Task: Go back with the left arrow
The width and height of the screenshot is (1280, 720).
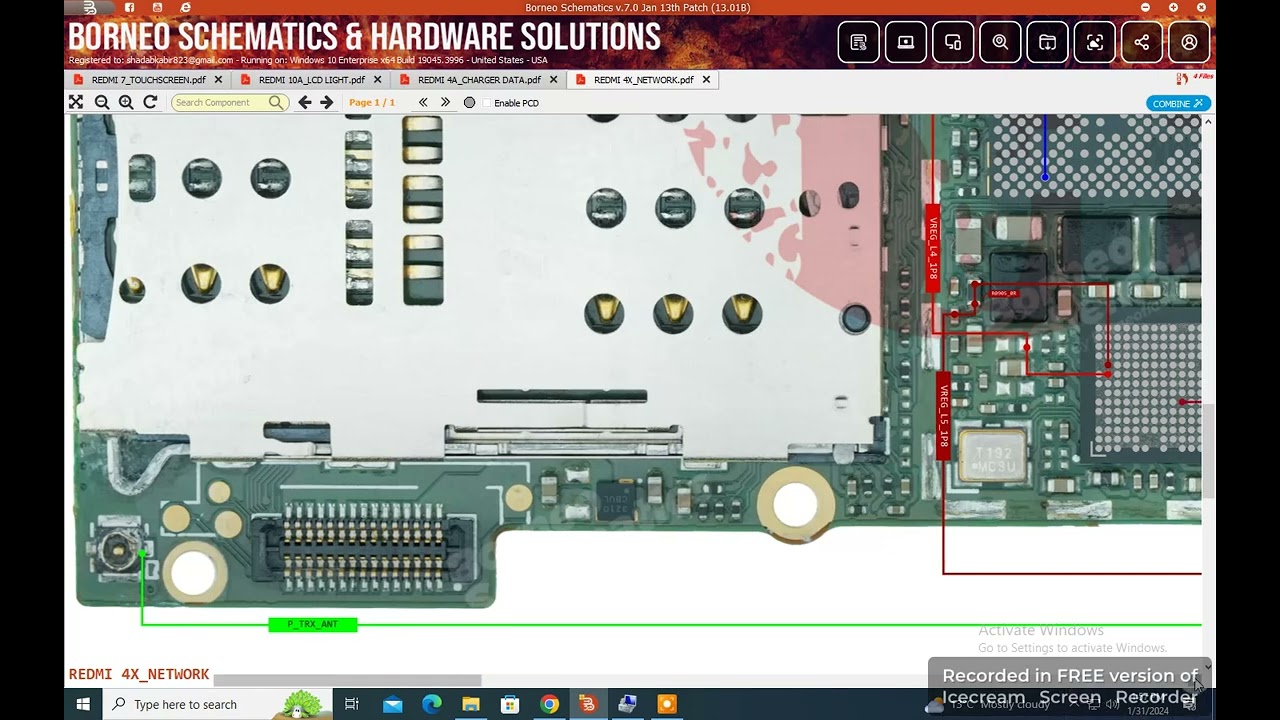Action: pos(305,102)
